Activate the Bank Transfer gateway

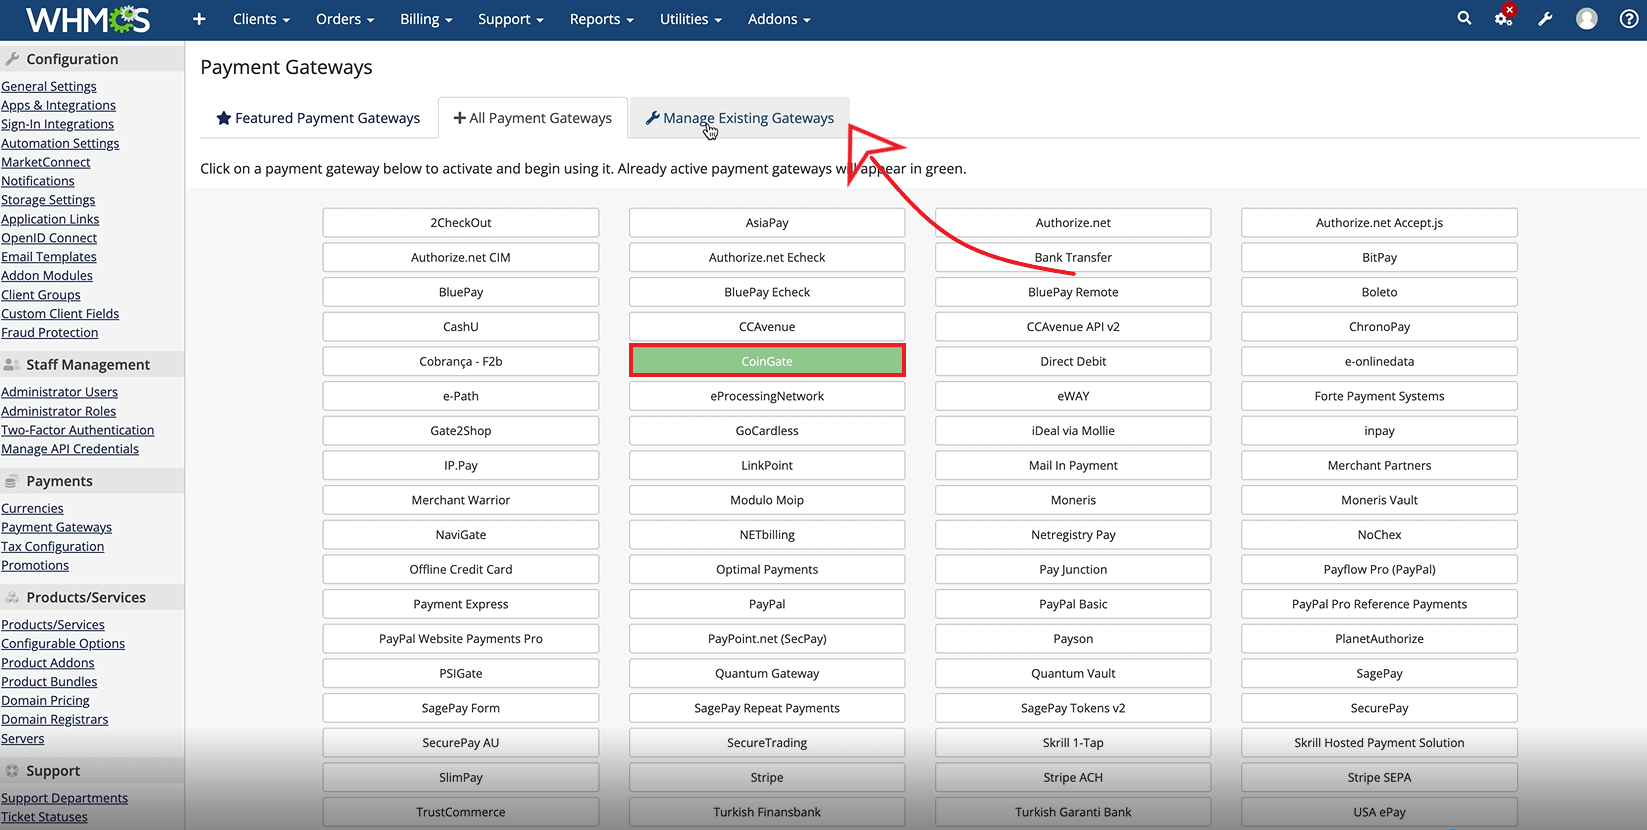[x=1073, y=257]
